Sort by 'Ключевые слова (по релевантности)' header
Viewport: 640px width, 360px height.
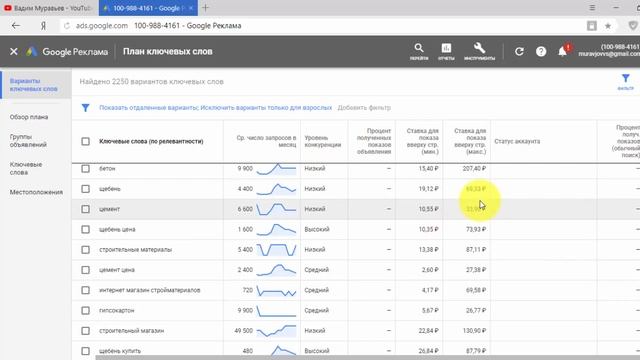tap(151, 141)
